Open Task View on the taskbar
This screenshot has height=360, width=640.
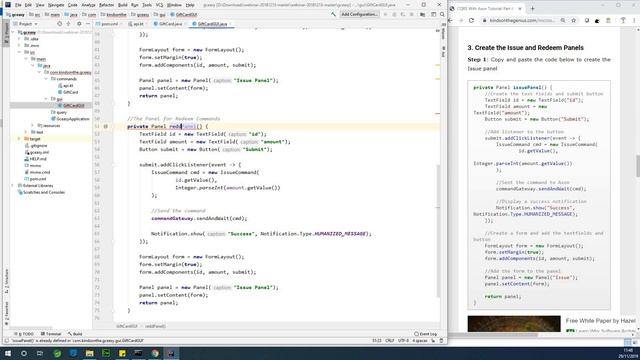coord(40,353)
